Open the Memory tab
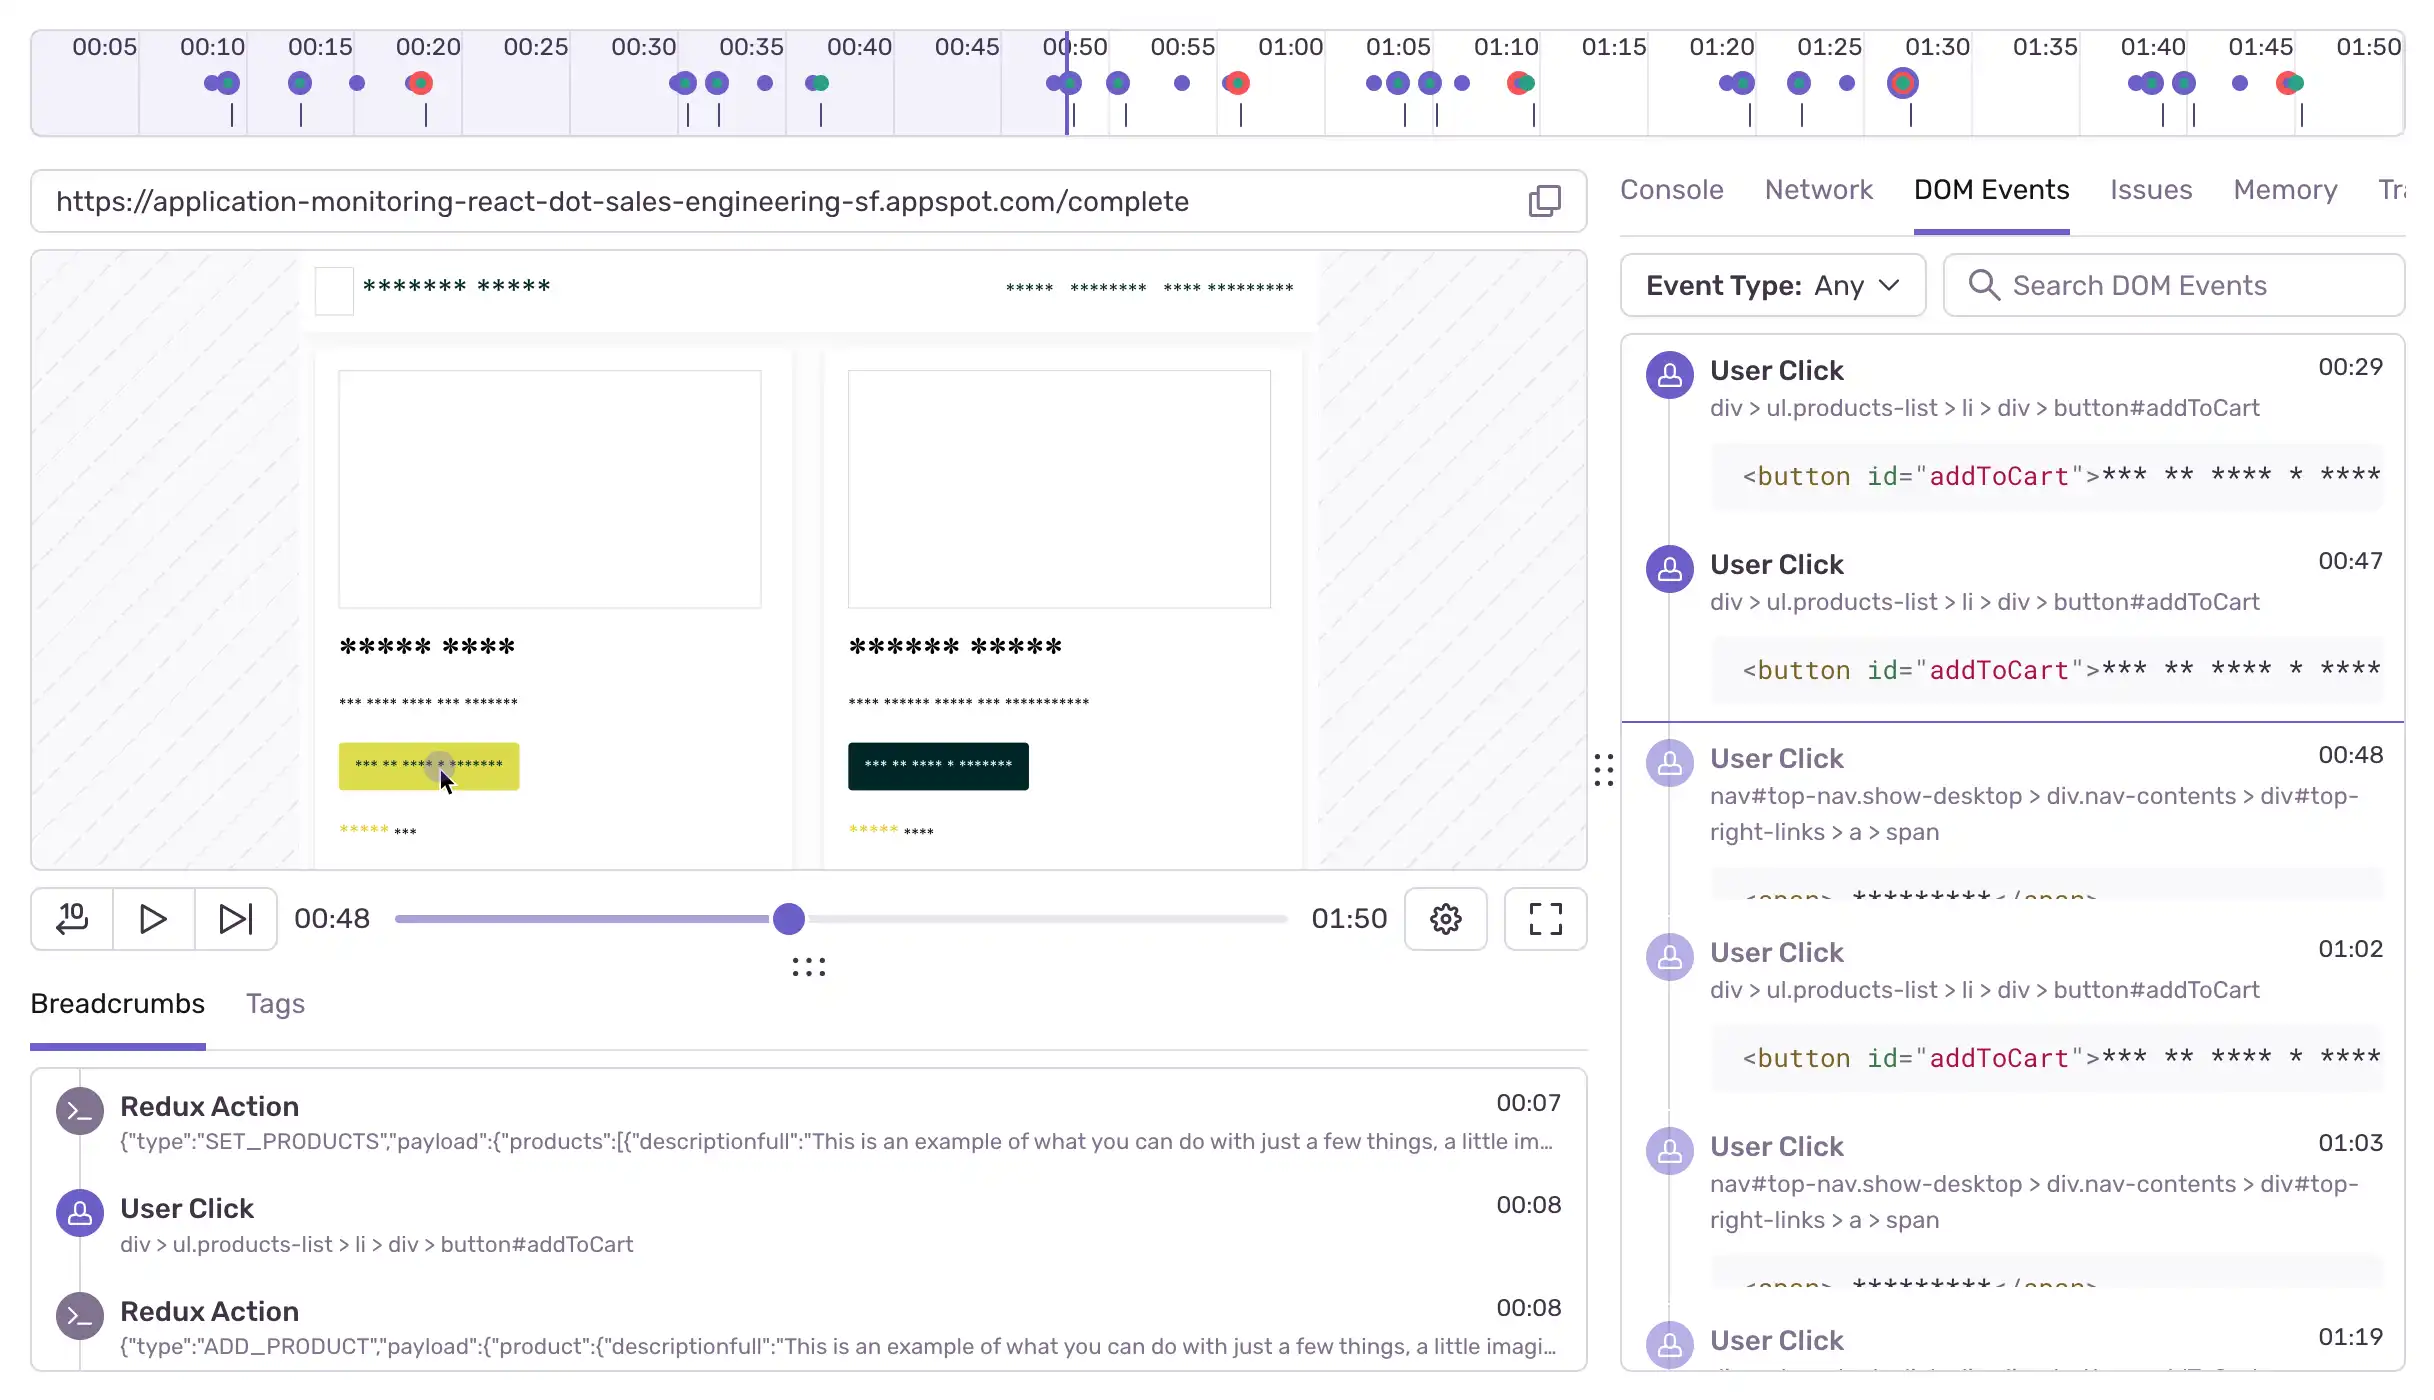Image resolution: width=2434 pixels, height=1400 pixels. tap(2285, 190)
